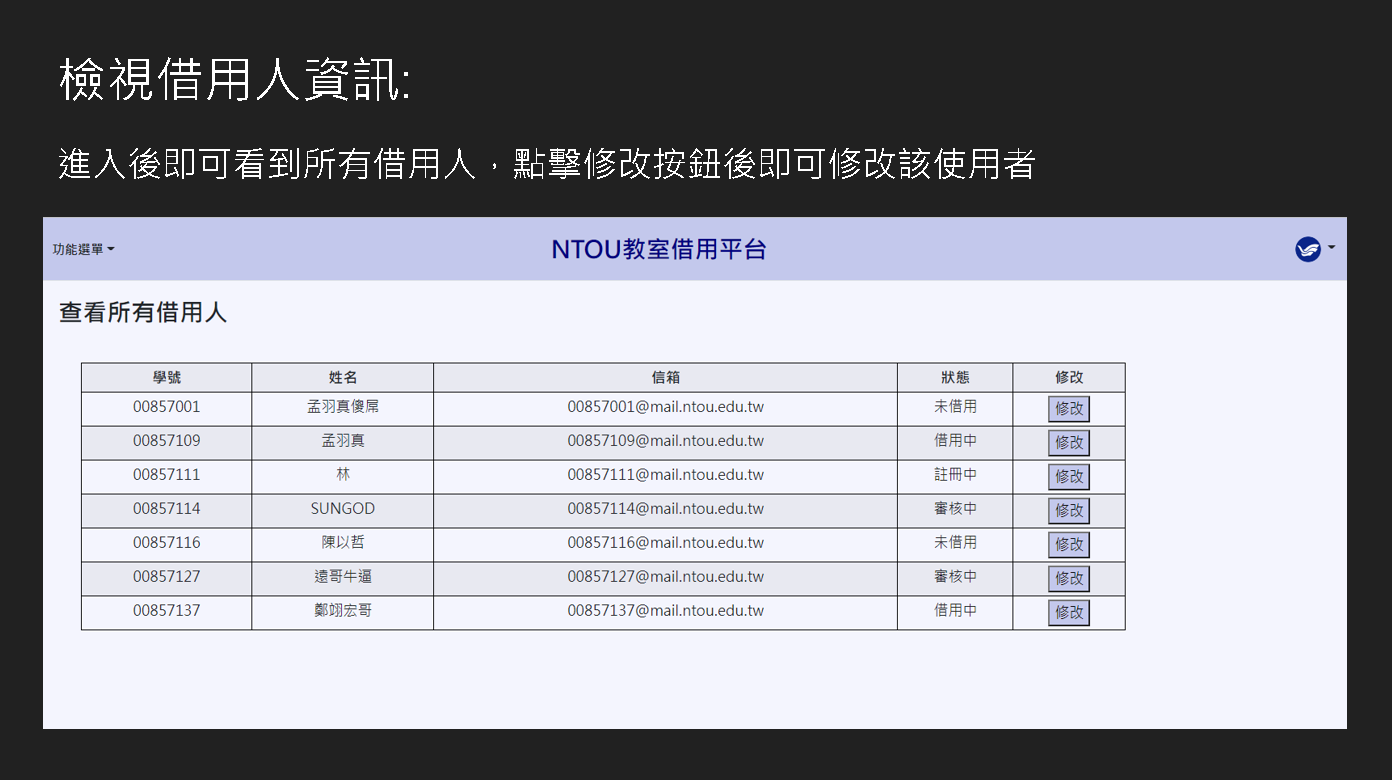Click the 狀態 column header
Viewport: 1392px width, 780px height.
pyautogui.click(x=955, y=377)
